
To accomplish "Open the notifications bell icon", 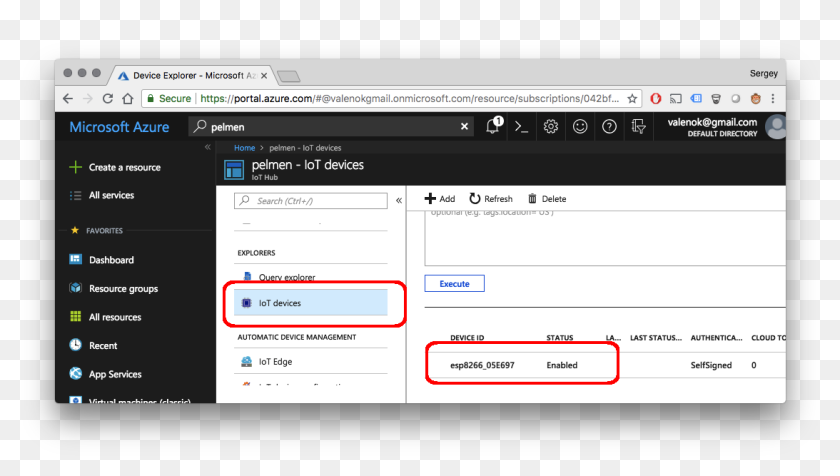I will 493,126.
